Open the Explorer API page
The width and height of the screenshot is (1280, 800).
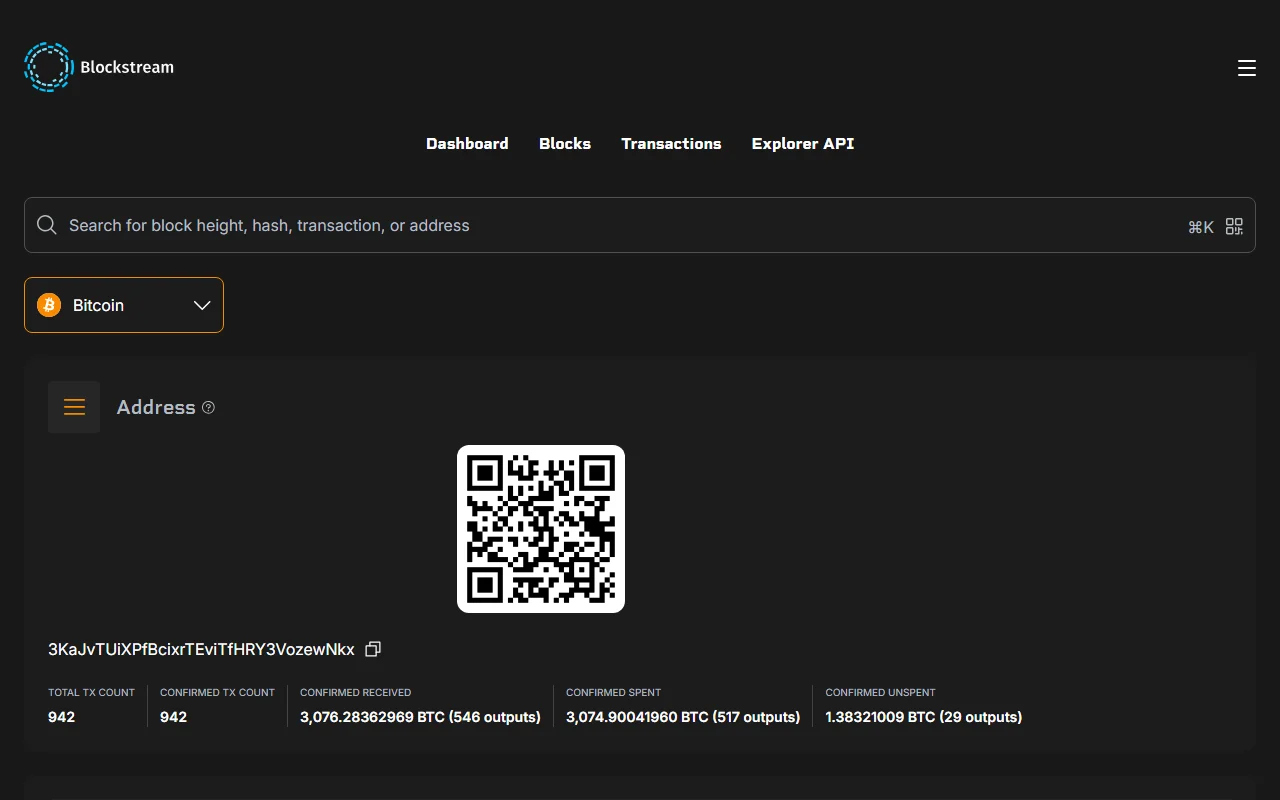tap(803, 144)
